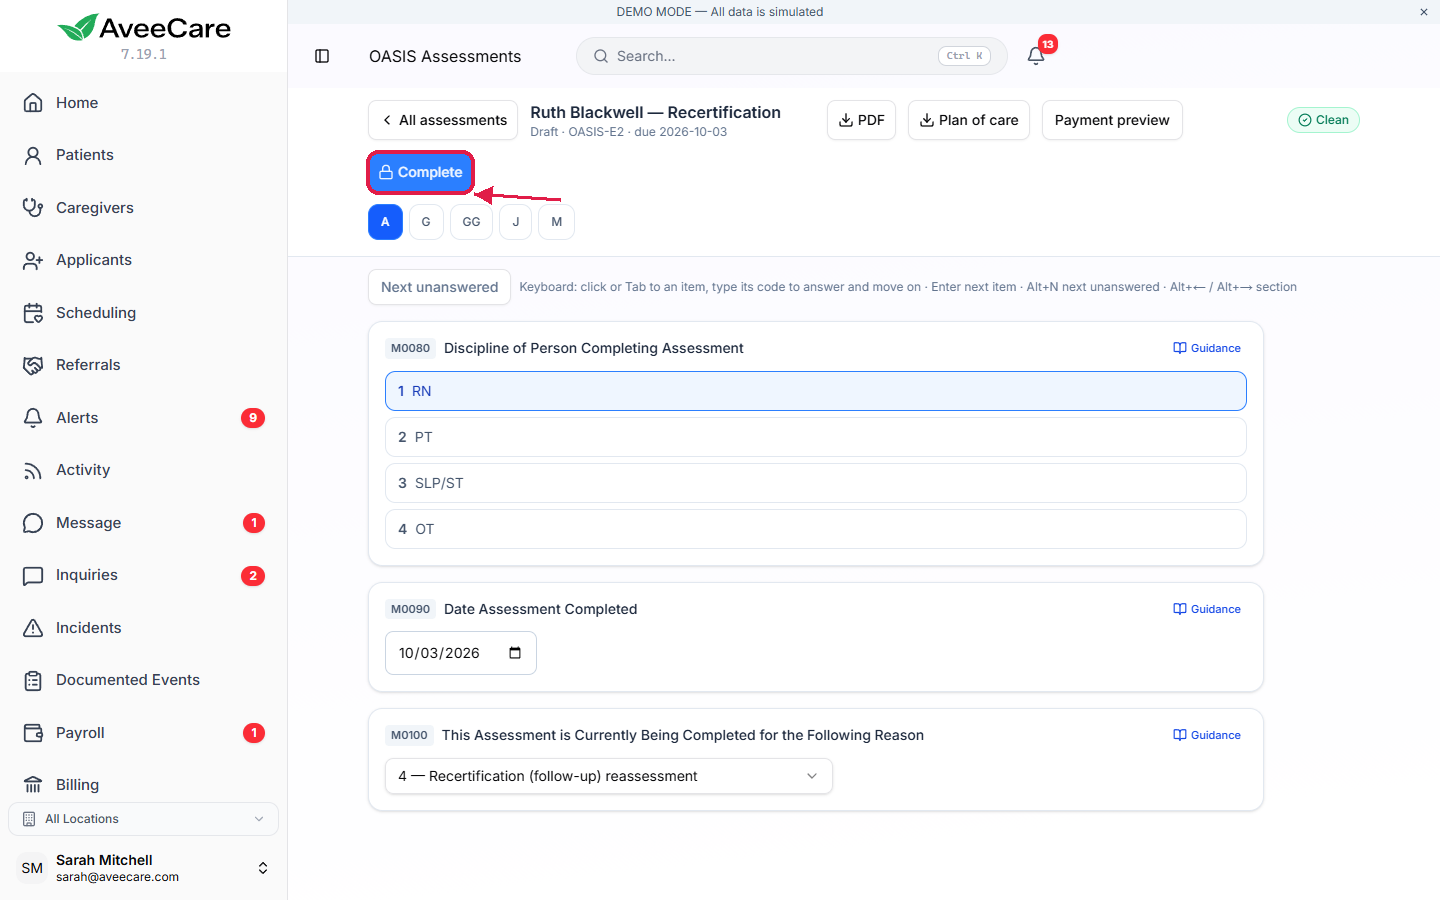Open Guidance for M0090
The image size is (1440, 900).
coord(1207,609)
